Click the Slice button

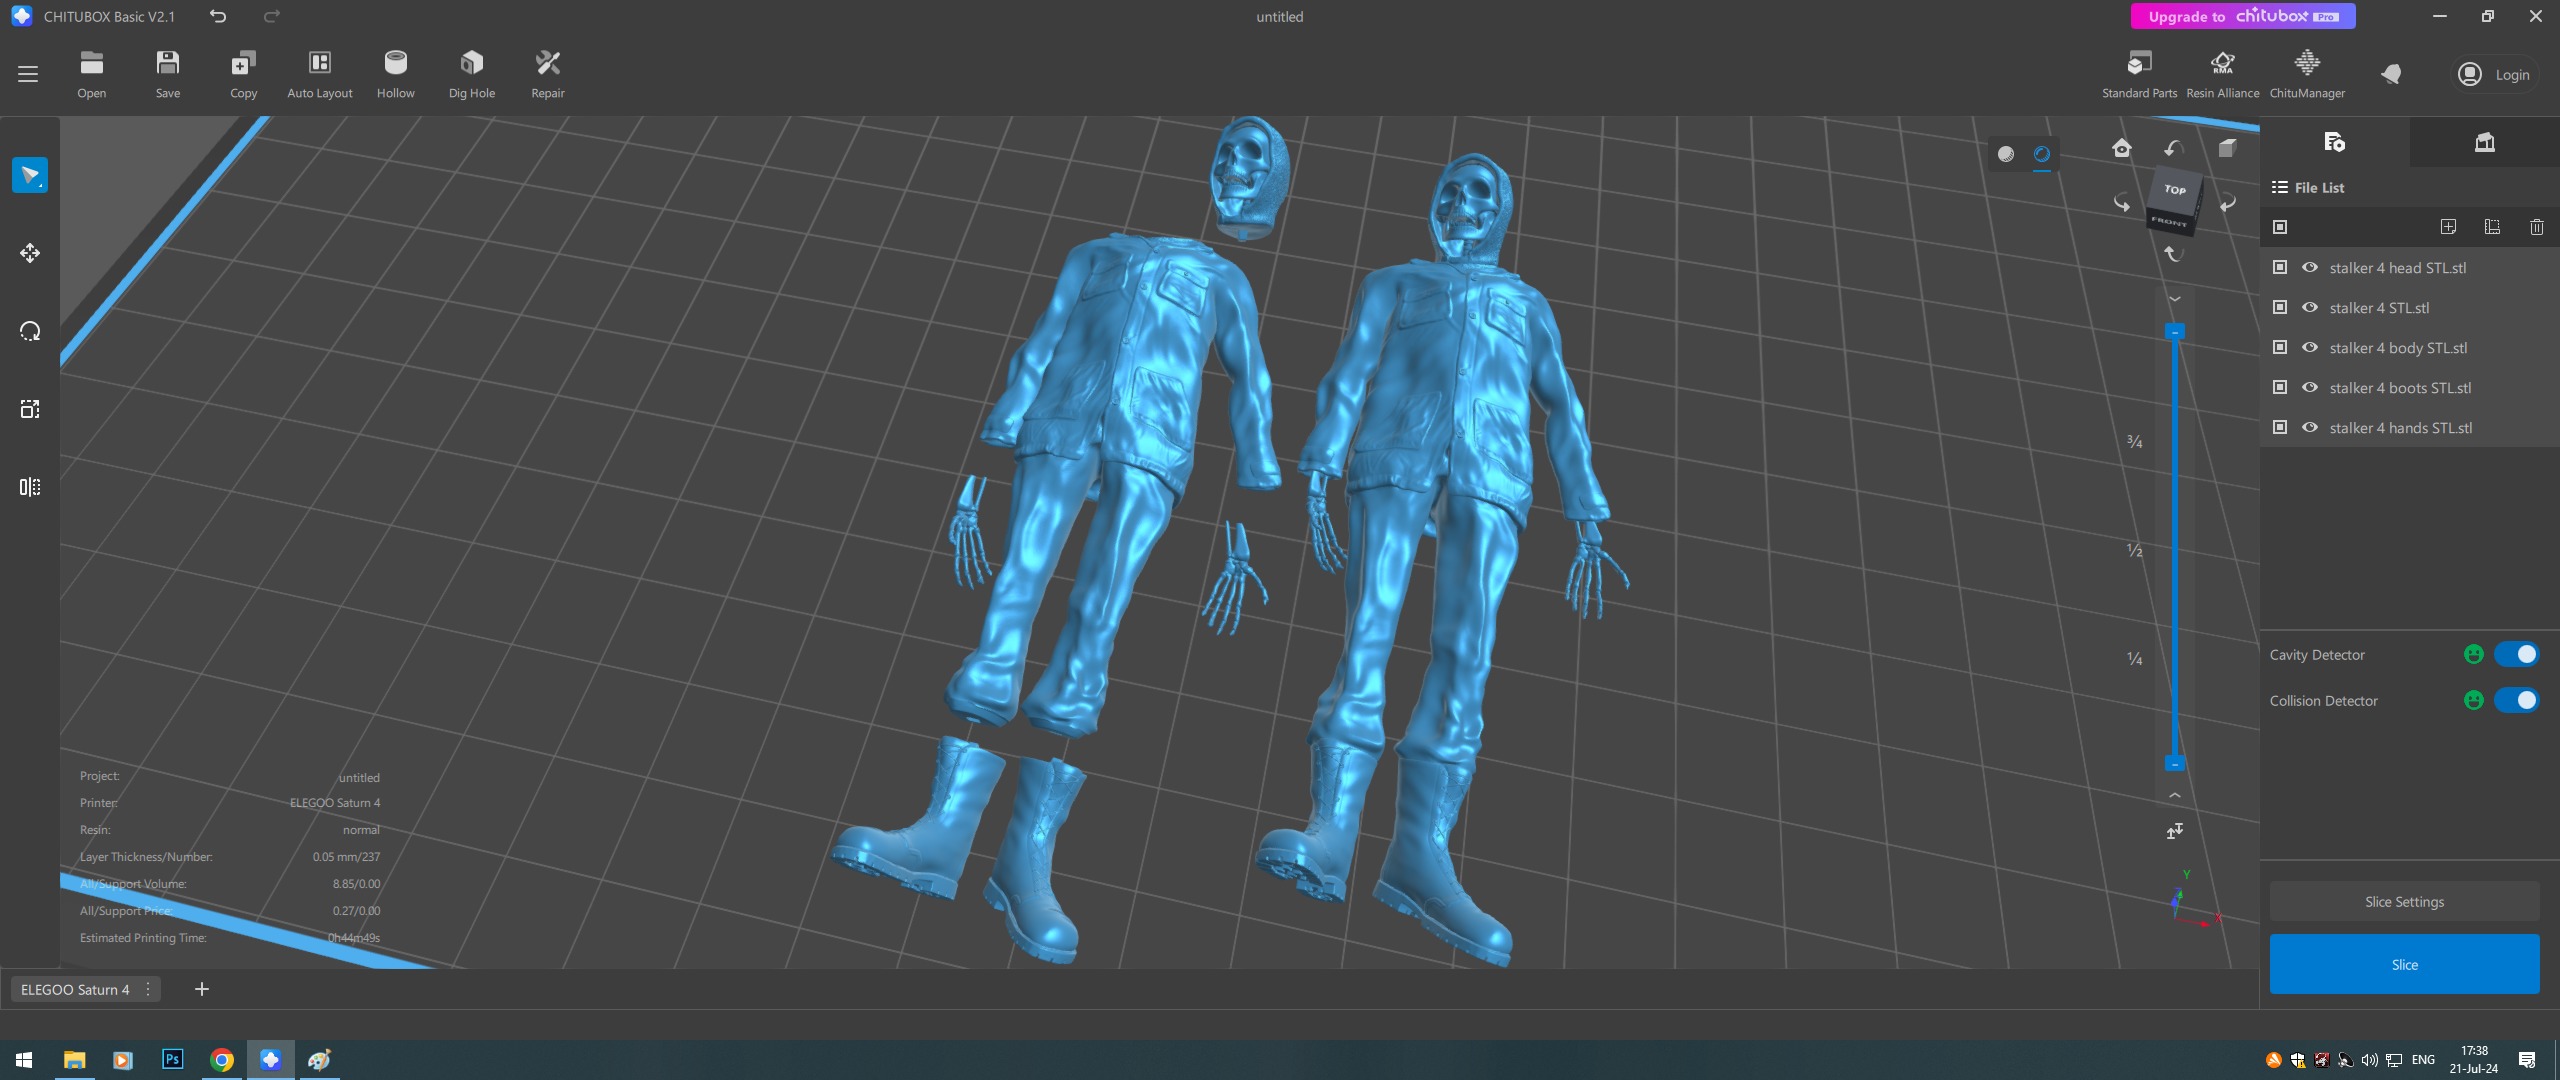pos(2404,964)
